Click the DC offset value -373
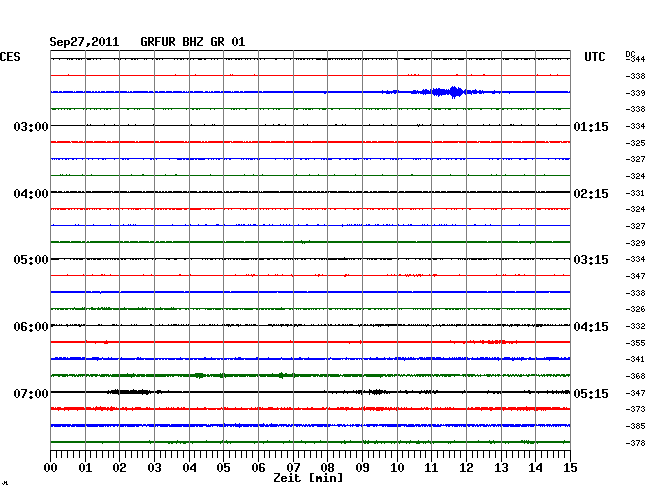 coord(635,409)
